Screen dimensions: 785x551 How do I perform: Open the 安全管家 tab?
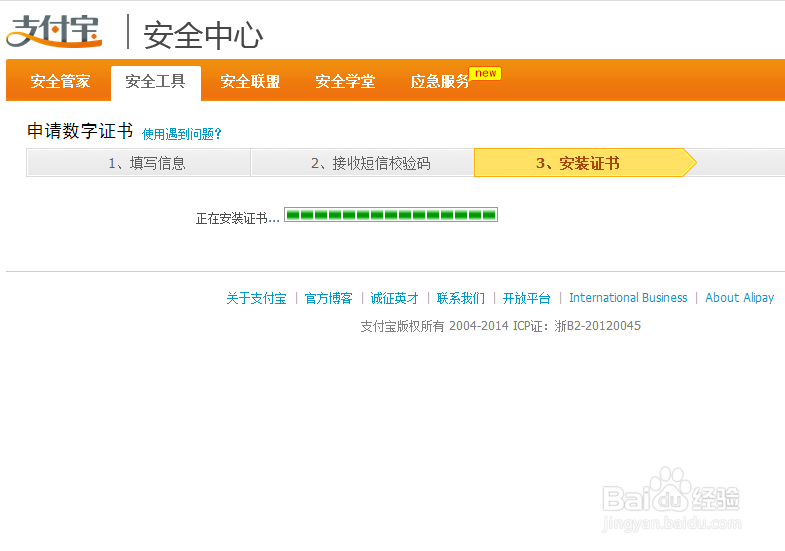pyautogui.click(x=60, y=81)
